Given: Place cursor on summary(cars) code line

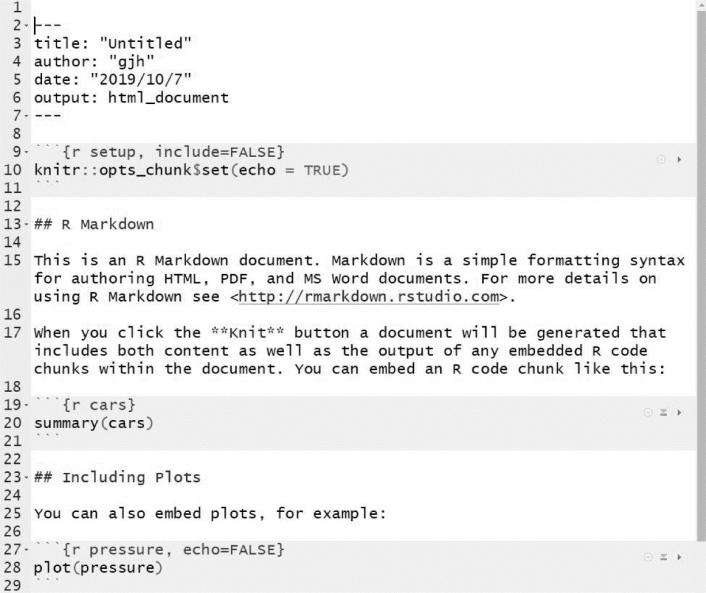Looking at the screenshot, I should 94,423.
